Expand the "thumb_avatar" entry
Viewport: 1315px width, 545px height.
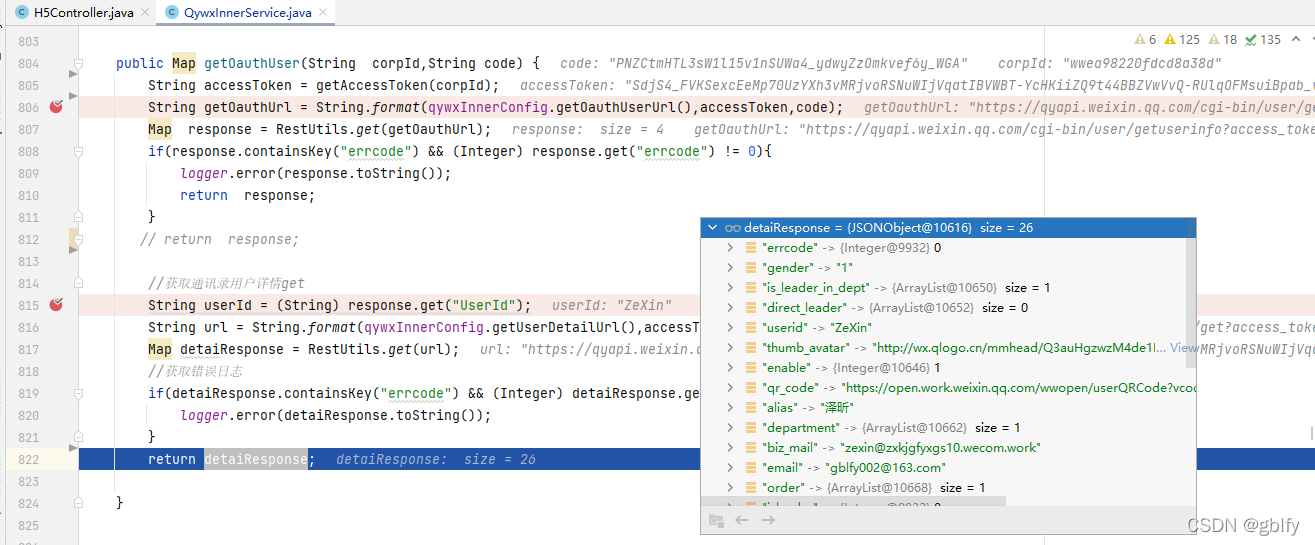731,348
